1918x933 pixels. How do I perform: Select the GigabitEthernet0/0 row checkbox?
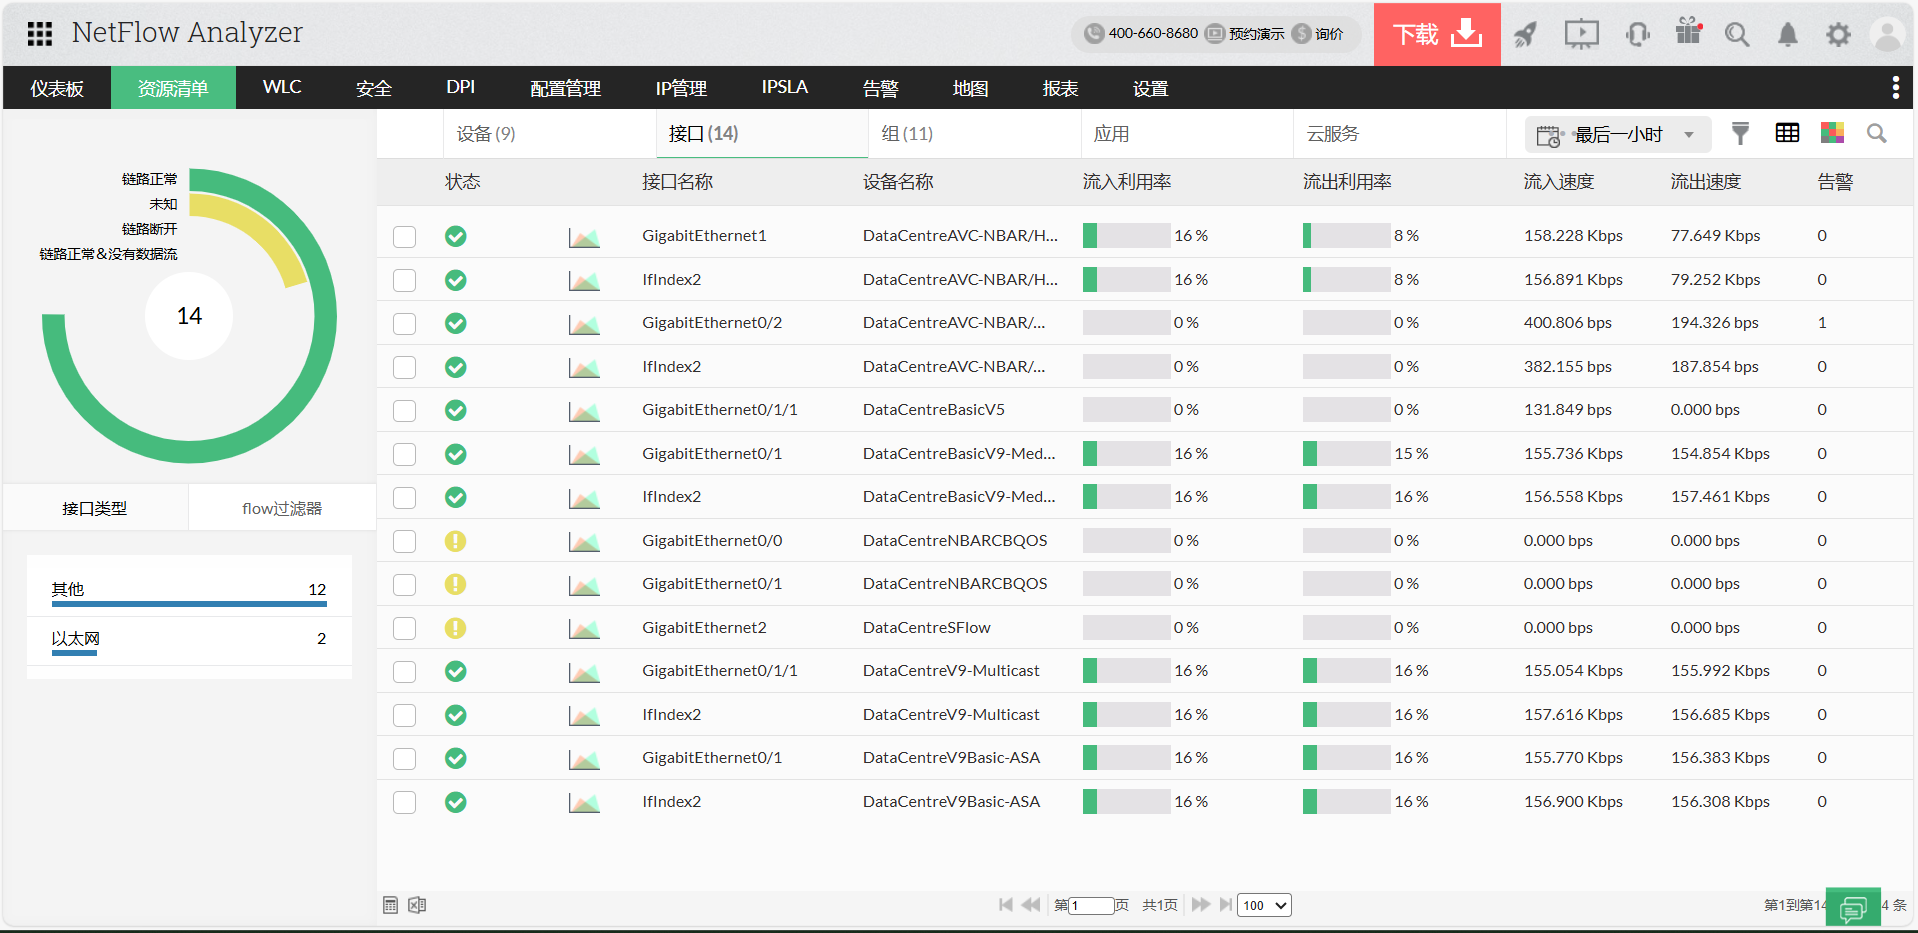[404, 541]
